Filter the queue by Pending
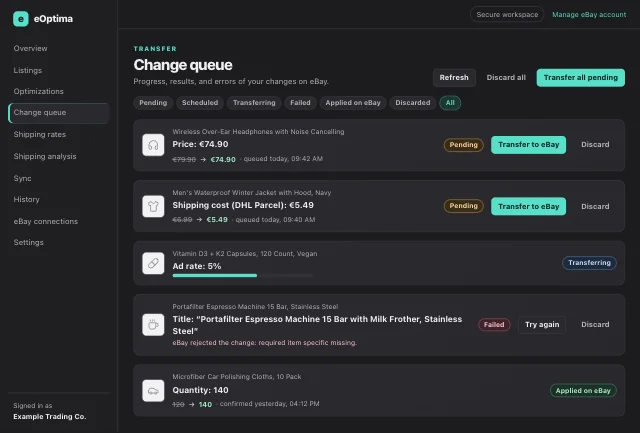This screenshot has height=433, width=640. 153,103
